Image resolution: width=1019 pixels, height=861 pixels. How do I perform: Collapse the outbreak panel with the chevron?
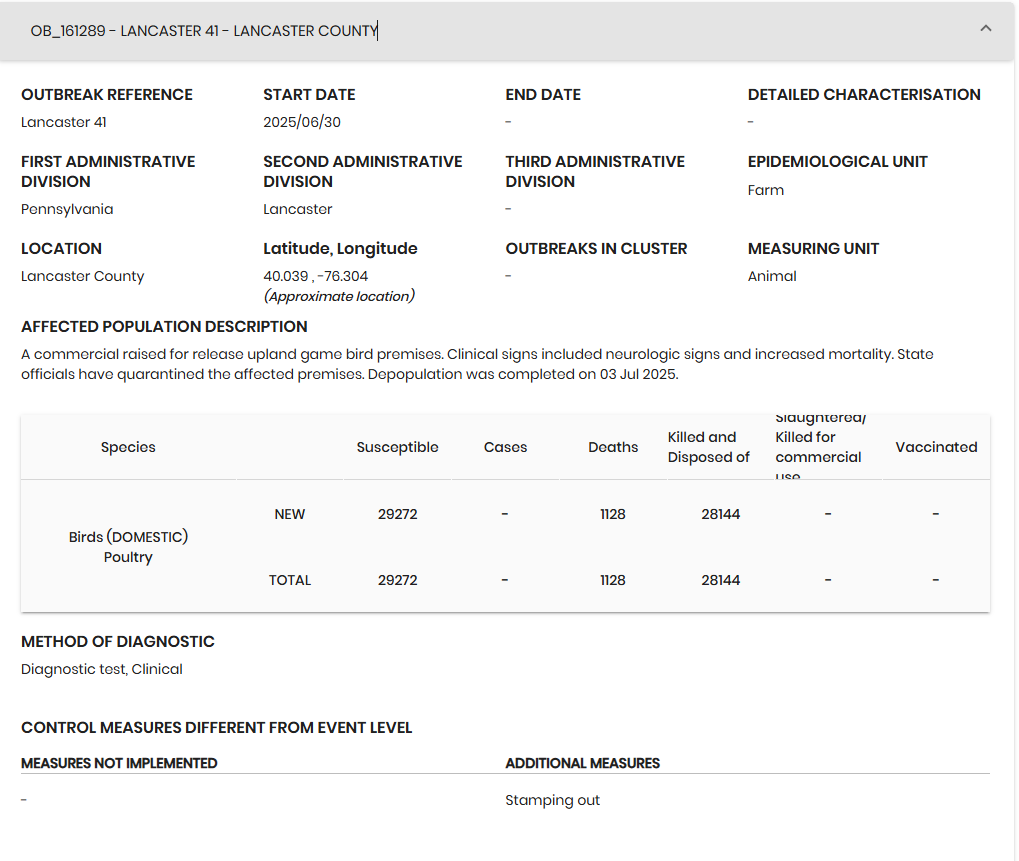pyautogui.click(x=985, y=29)
